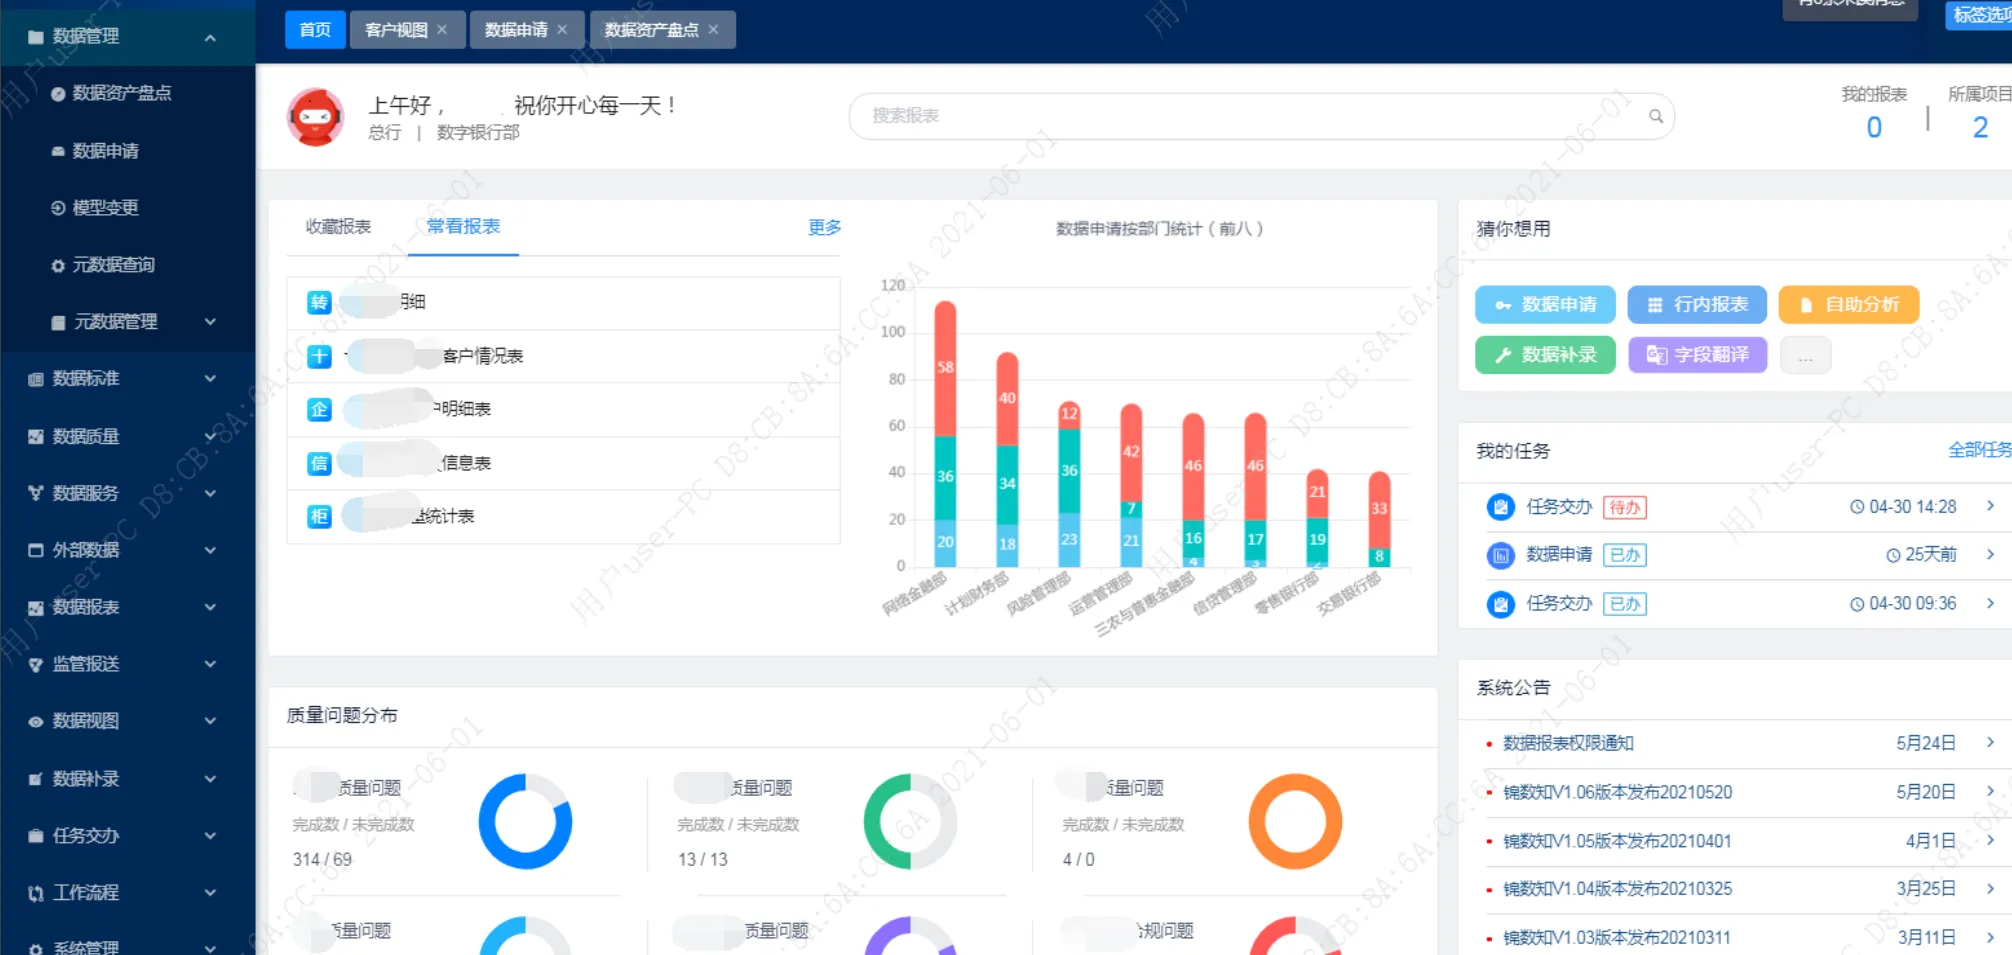This screenshot has width=2012, height=955.
Task: Expand the 元数据管理 submenu
Action: pos(210,322)
